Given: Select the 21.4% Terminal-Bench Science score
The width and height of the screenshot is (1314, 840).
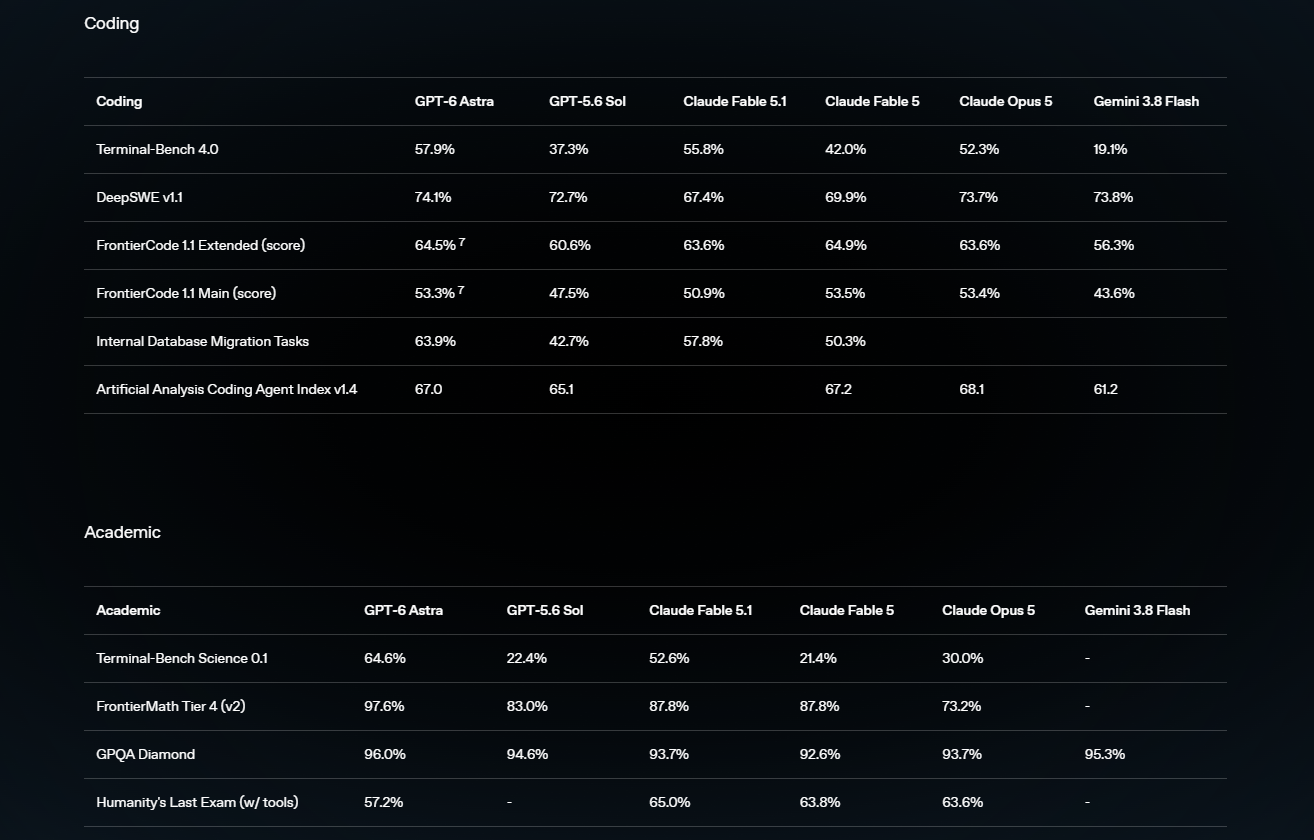Looking at the screenshot, I should (x=818, y=658).
